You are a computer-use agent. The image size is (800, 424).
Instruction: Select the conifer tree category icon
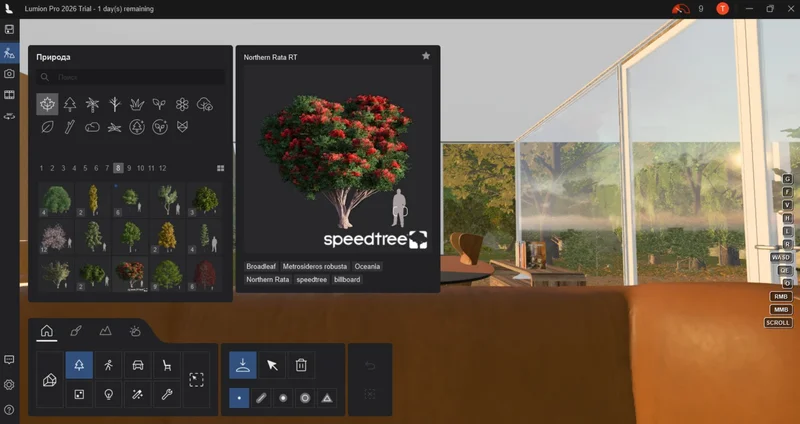pos(70,105)
